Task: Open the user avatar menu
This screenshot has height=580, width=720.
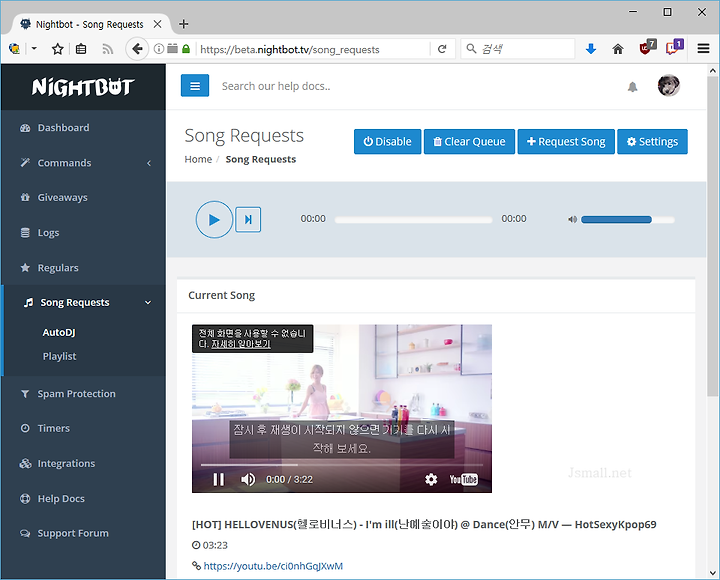Action: (x=668, y=85)
